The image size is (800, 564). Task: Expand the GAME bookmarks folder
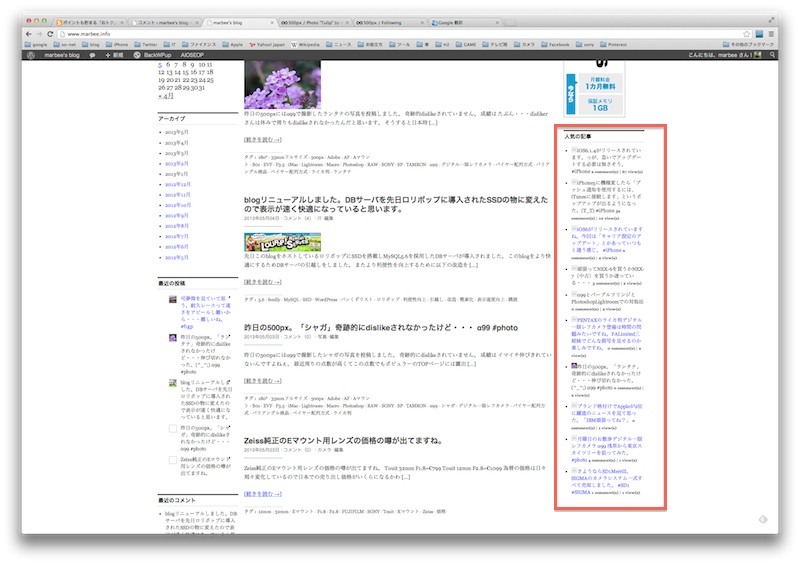click(466, 44)
